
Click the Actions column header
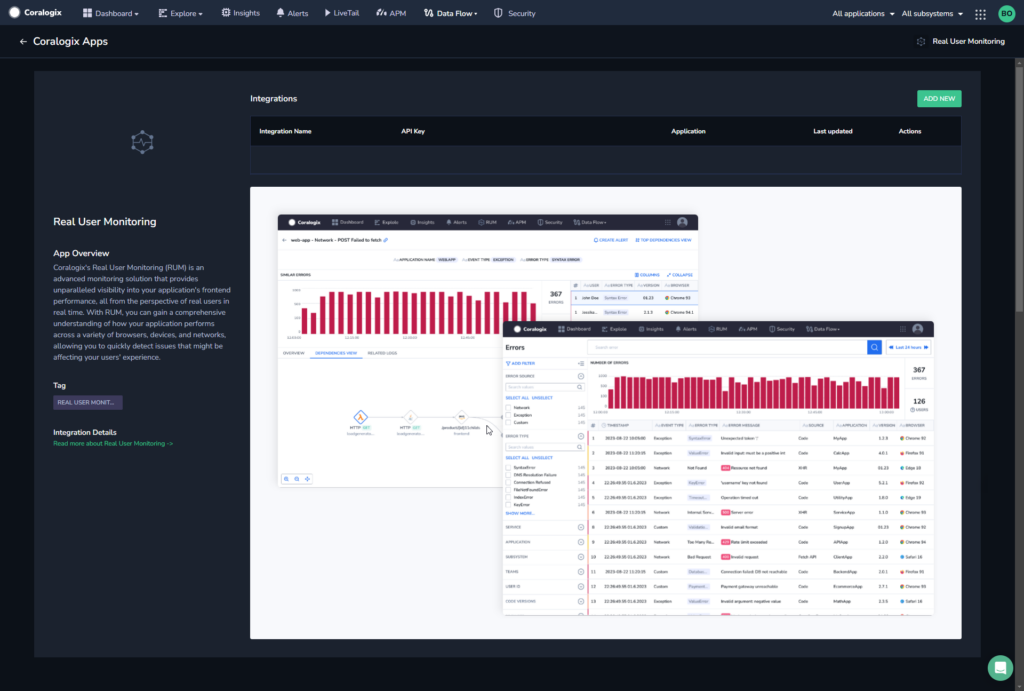pyautogui.click(x=910, y=131)
